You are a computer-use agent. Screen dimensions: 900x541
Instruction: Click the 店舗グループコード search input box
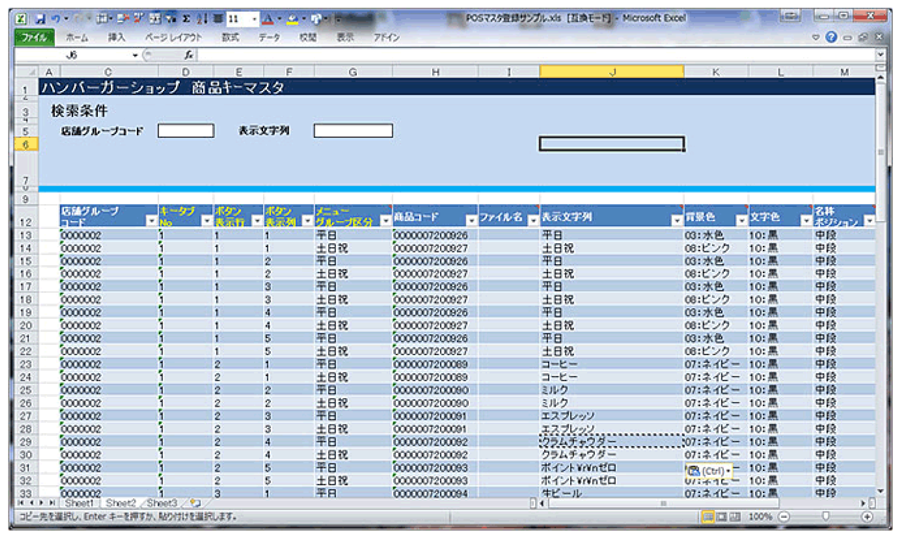185,131
